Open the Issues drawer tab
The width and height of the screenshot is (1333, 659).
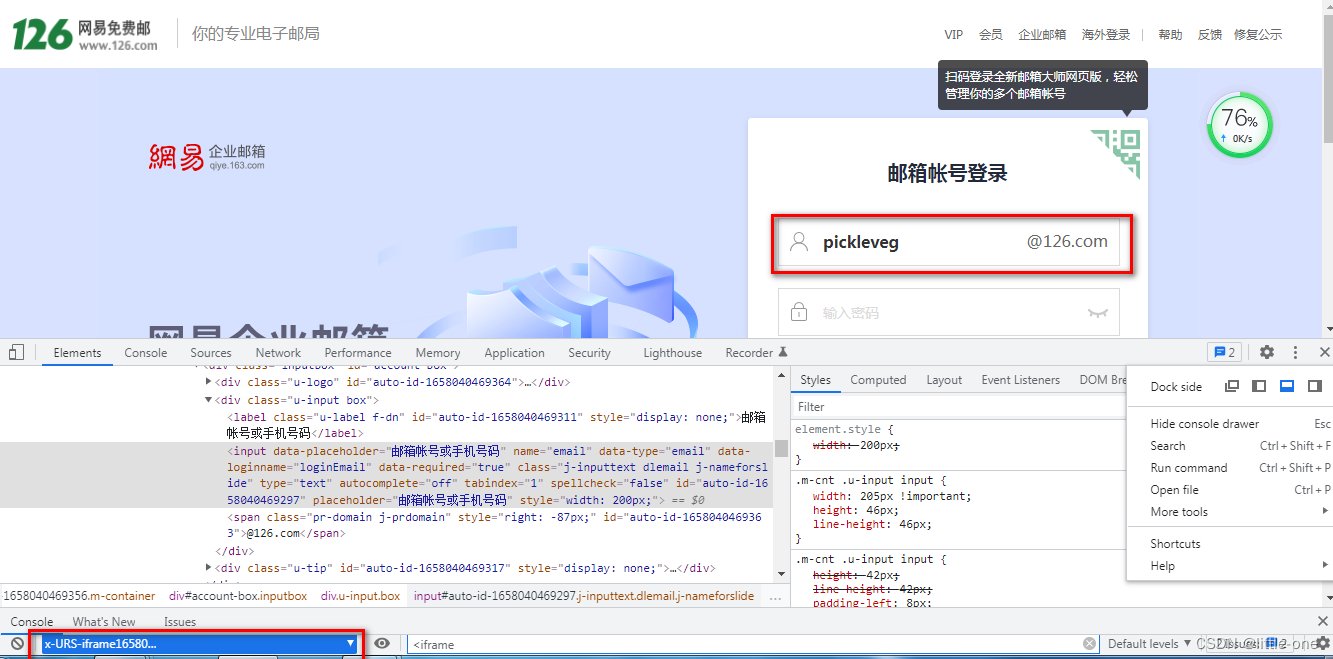pos(180,622)
